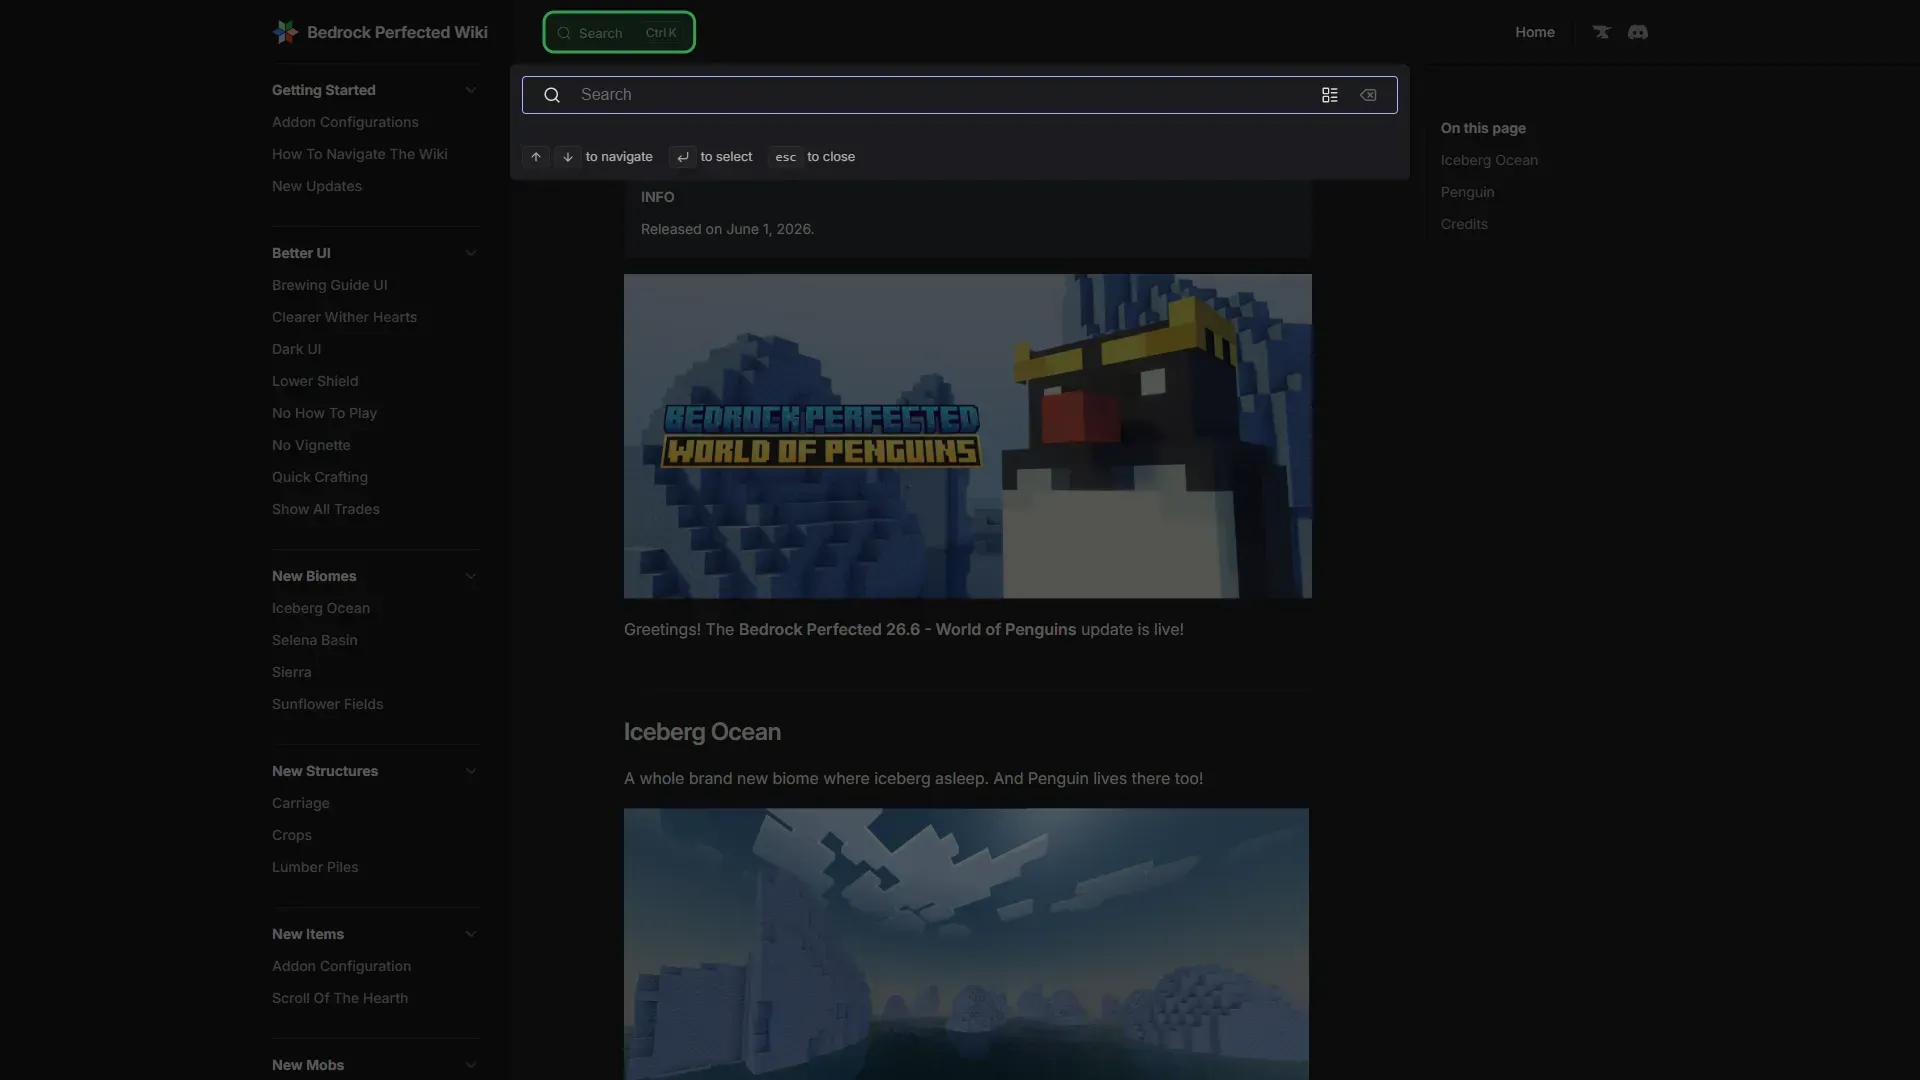Collapse the Better UI section chevron

471,253
